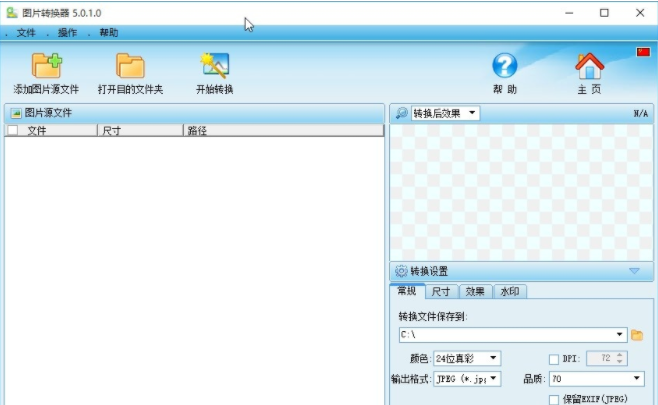Switch to the 尺寸 tab
Screen dimensions: 658x405
point(441,291)
